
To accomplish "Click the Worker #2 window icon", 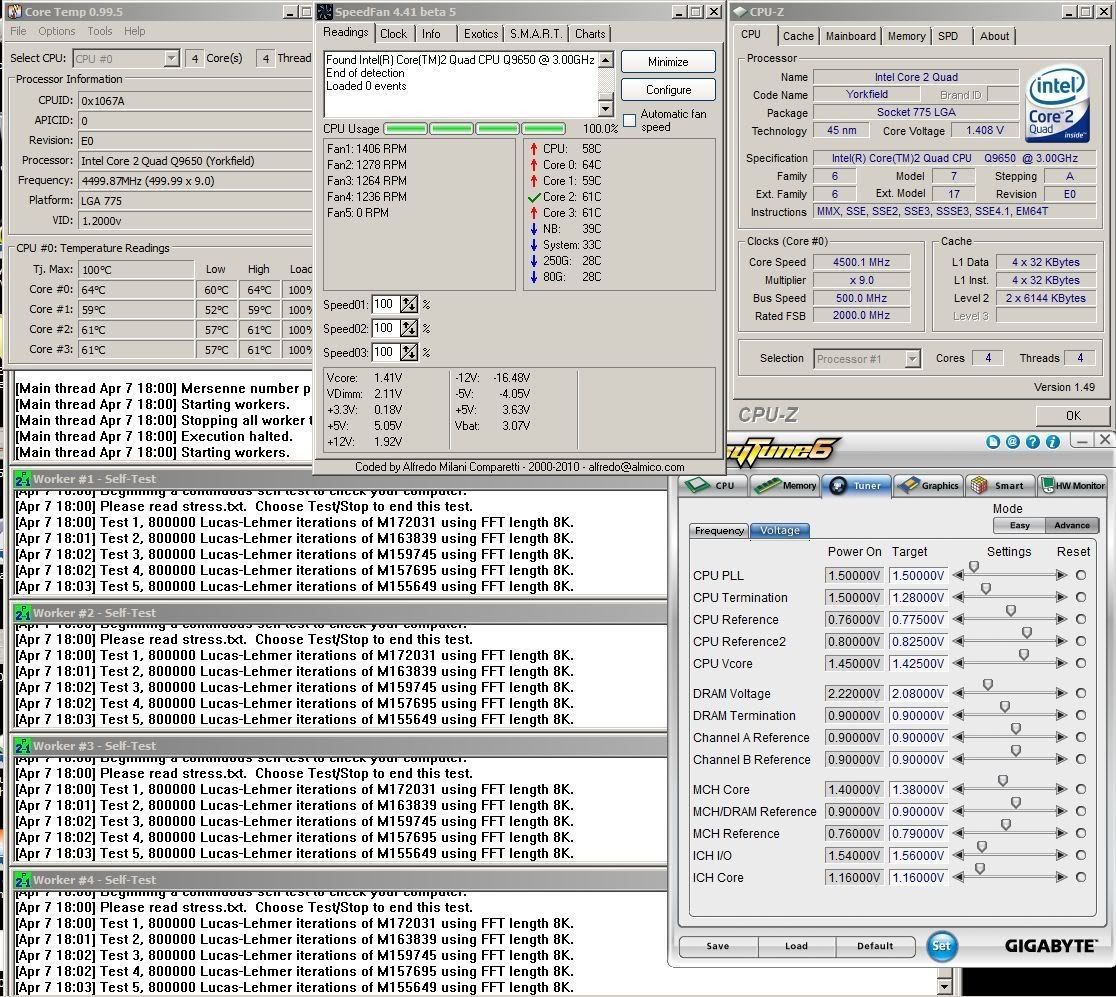I will click(23, 613).
